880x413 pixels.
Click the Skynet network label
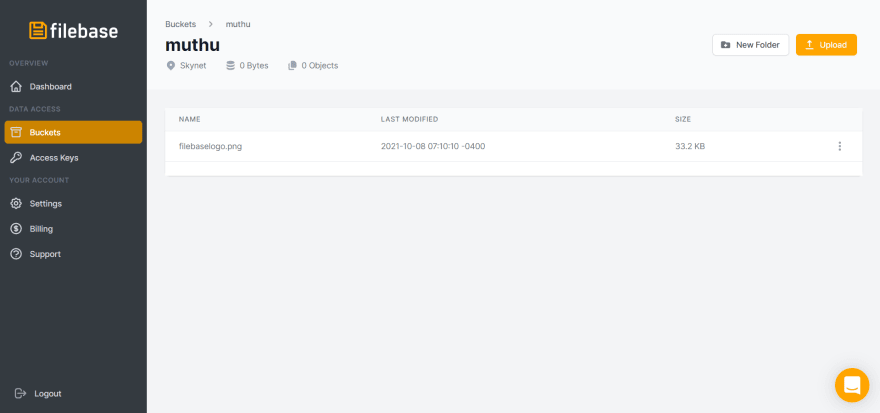(193, 66)
